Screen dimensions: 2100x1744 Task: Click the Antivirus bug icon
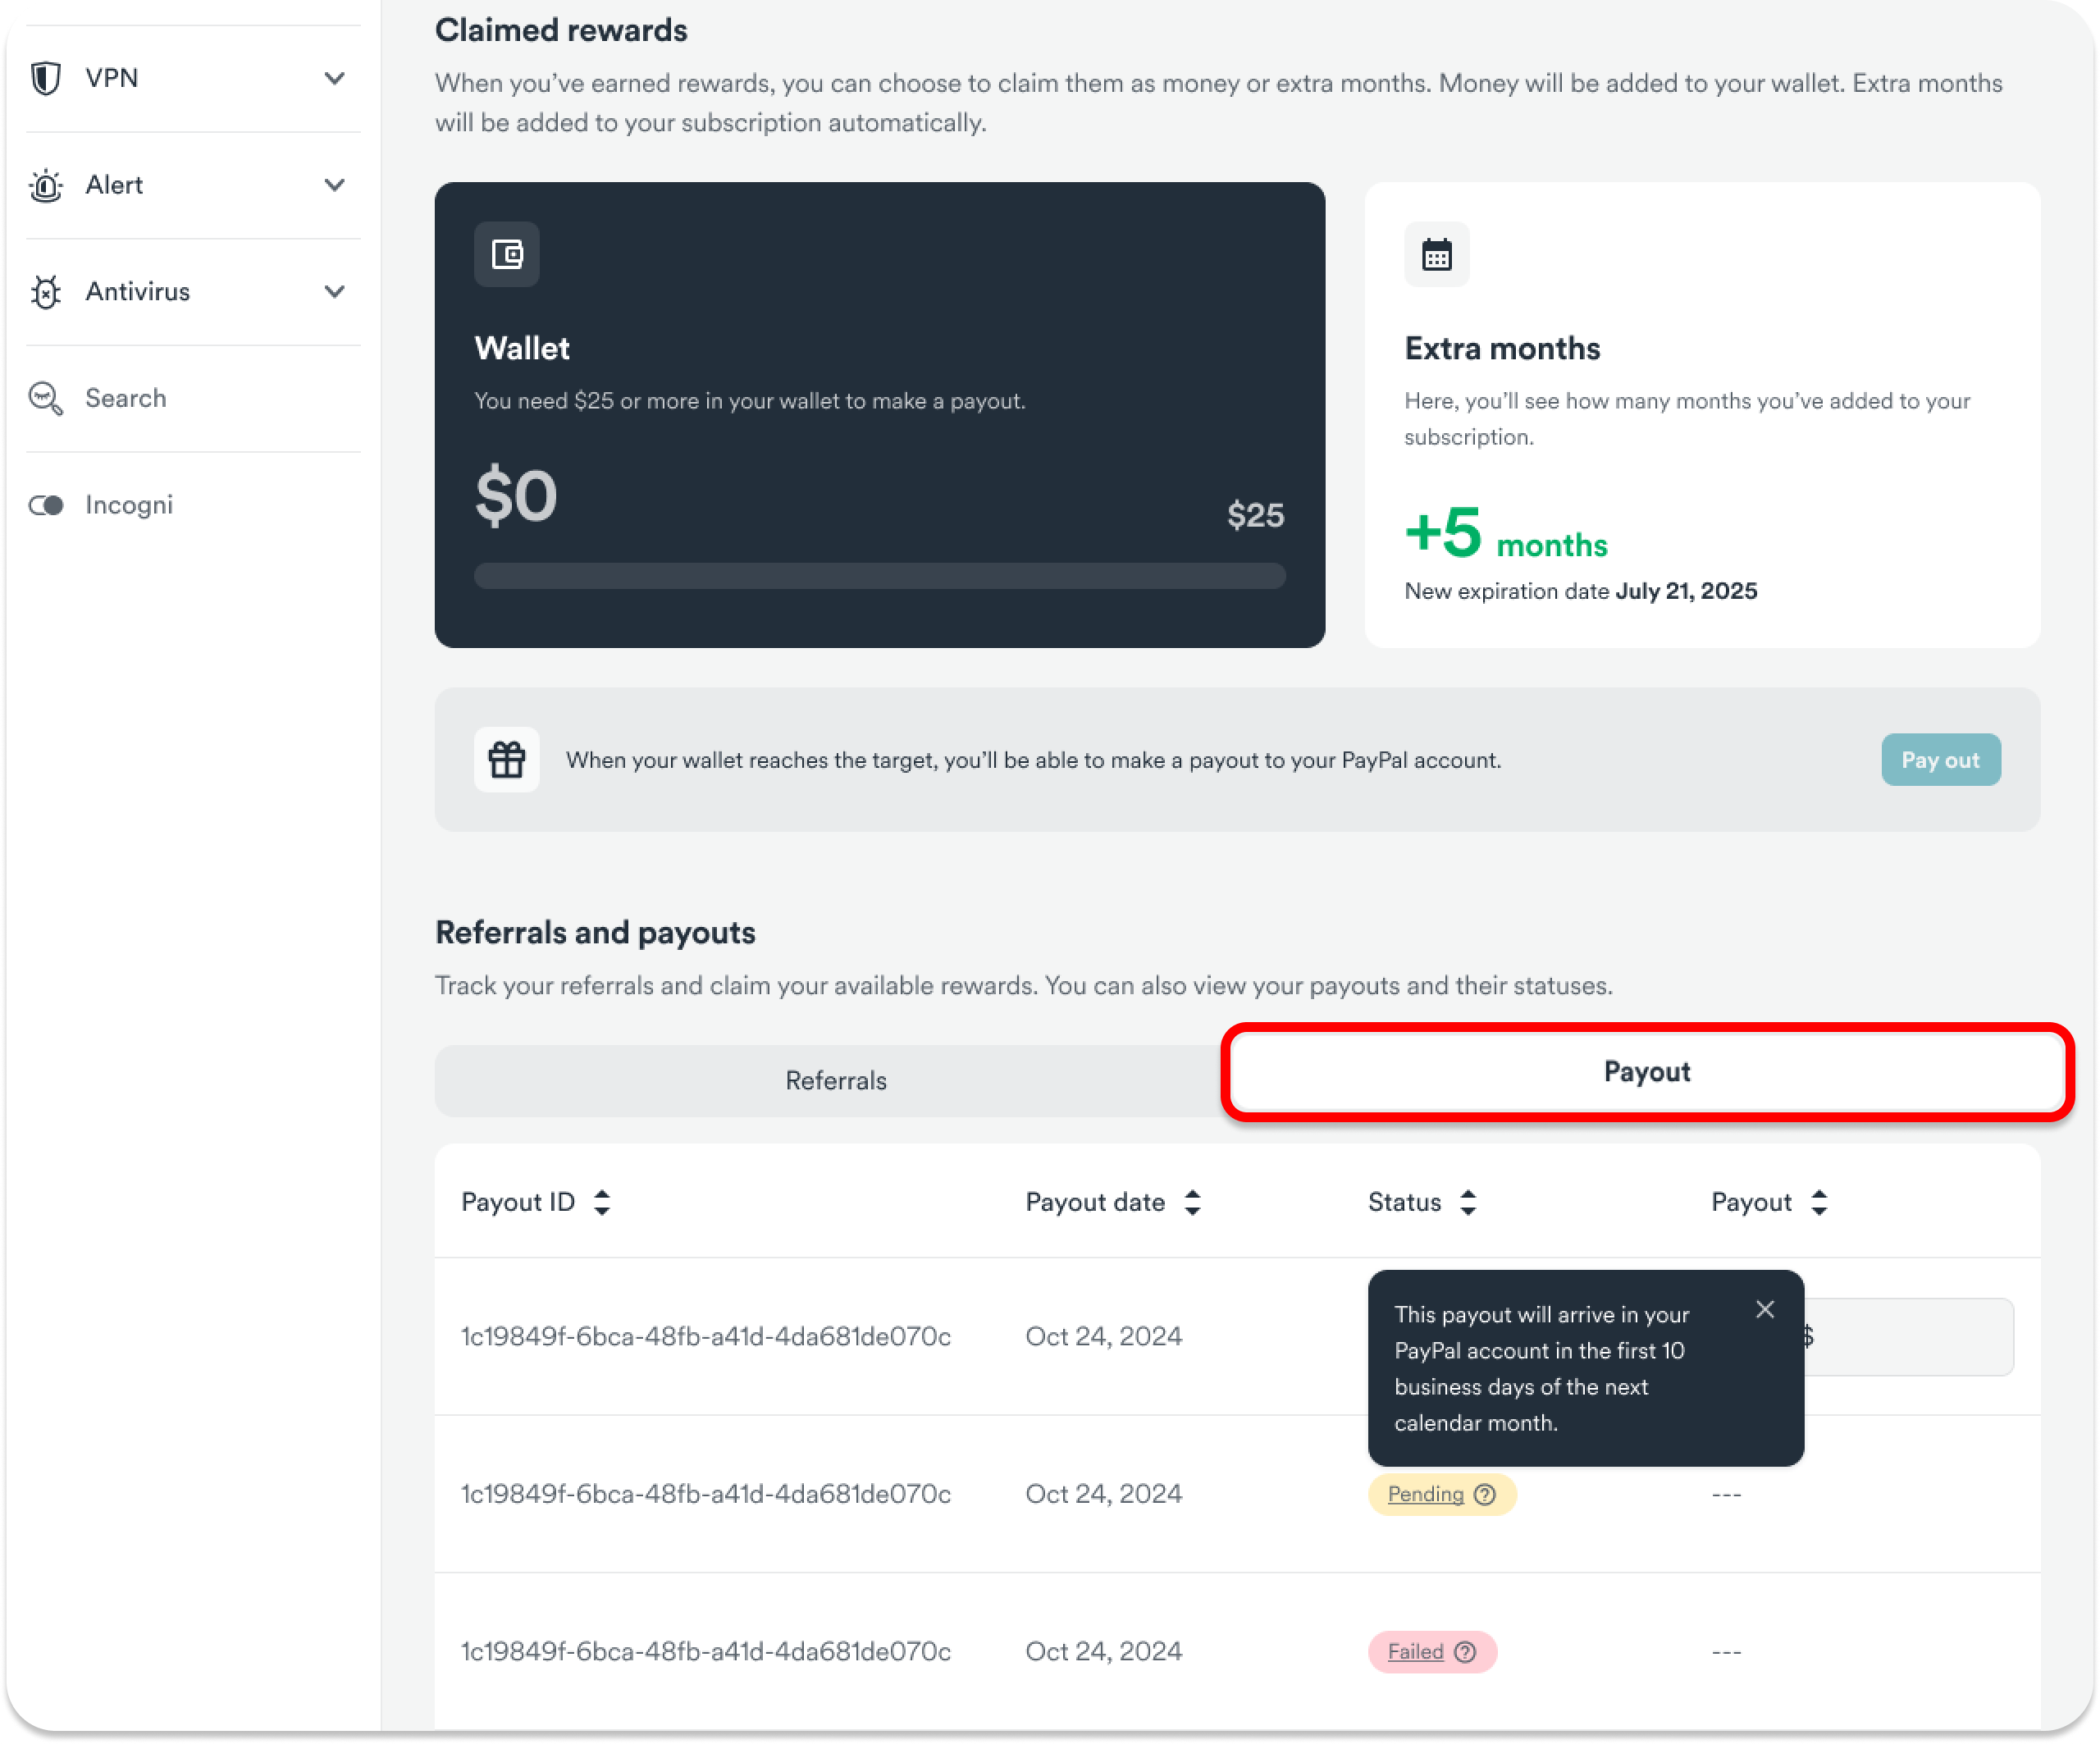click(46, 292)
